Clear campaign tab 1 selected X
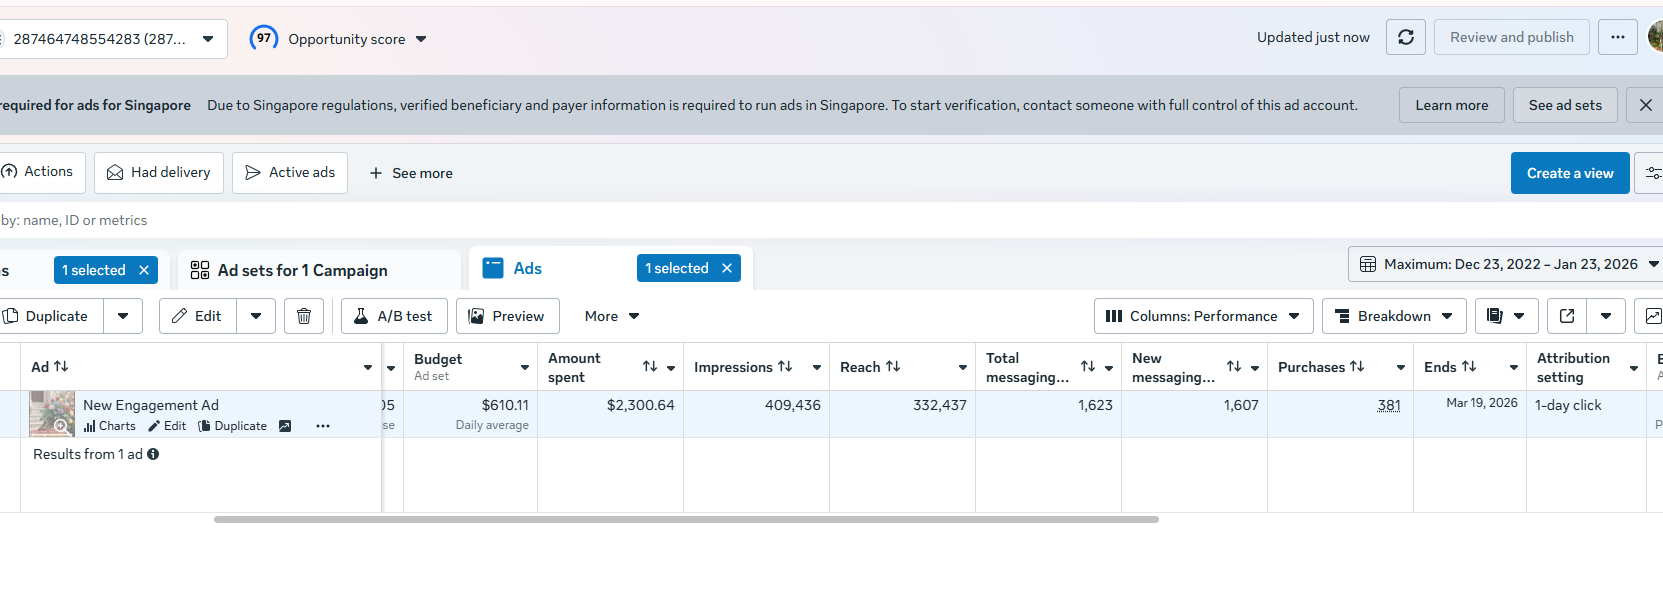 click(x=144, y=270)
